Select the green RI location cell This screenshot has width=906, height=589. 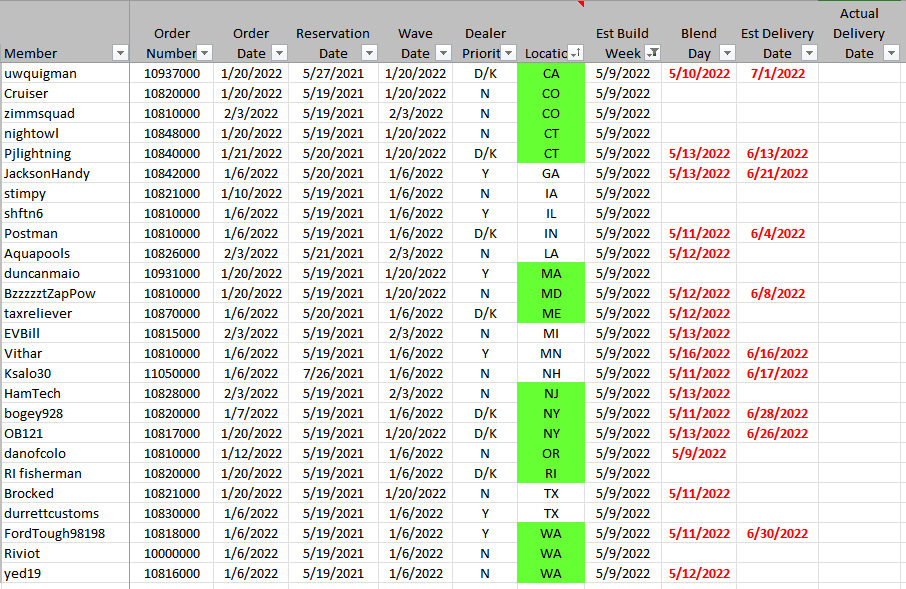(551, 473)
